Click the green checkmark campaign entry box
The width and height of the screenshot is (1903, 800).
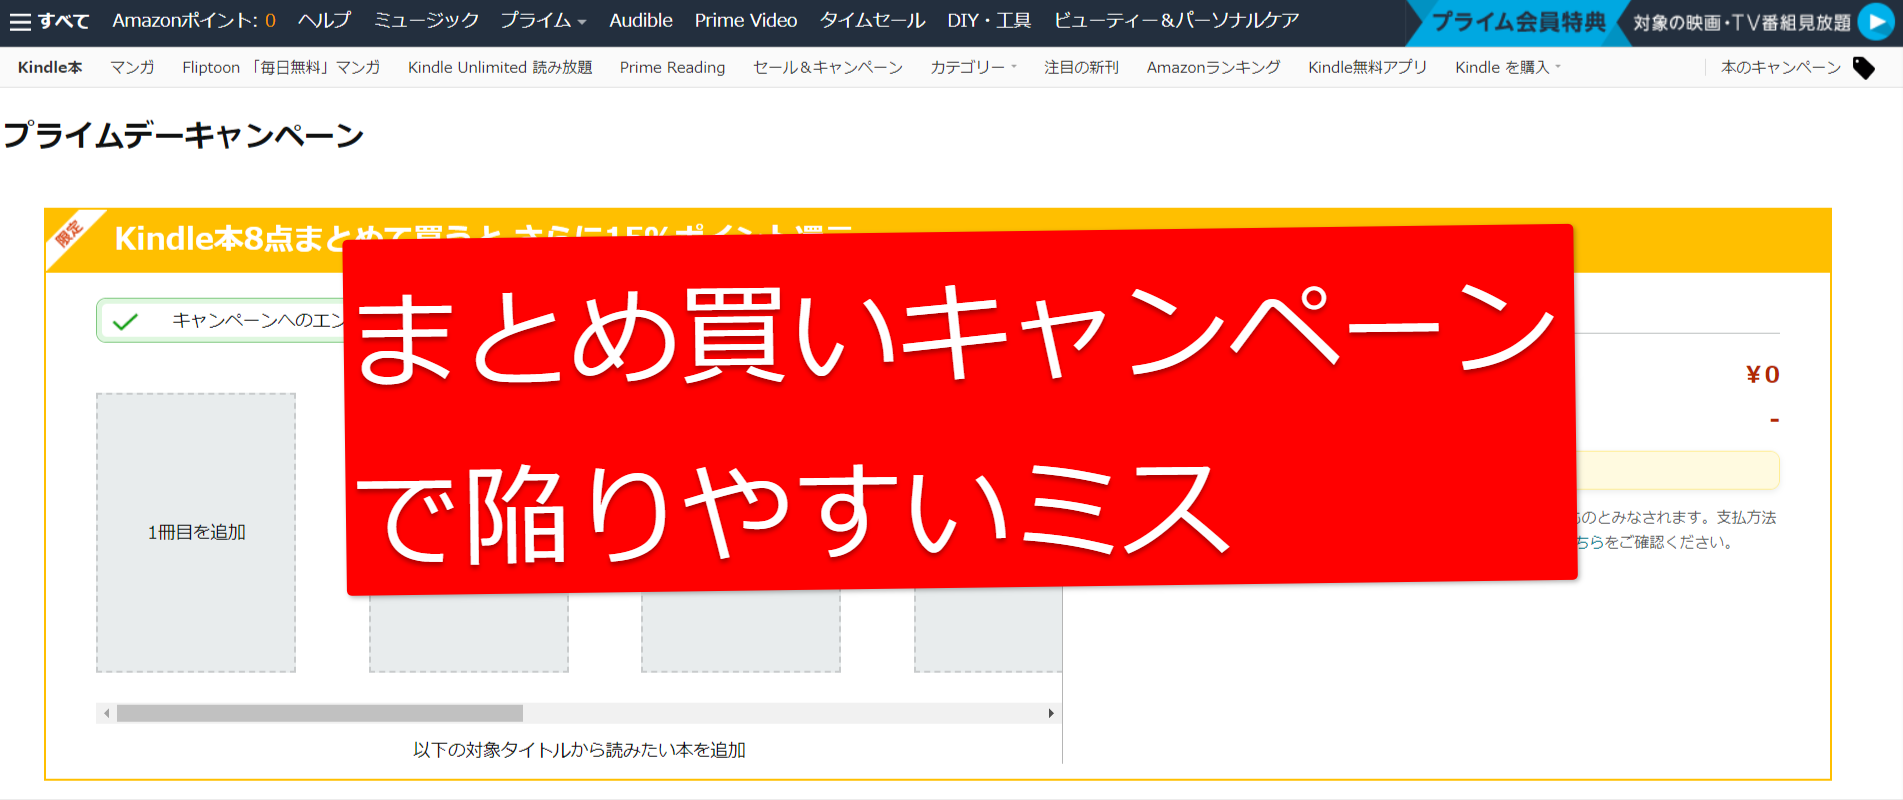tap(220, 321)
